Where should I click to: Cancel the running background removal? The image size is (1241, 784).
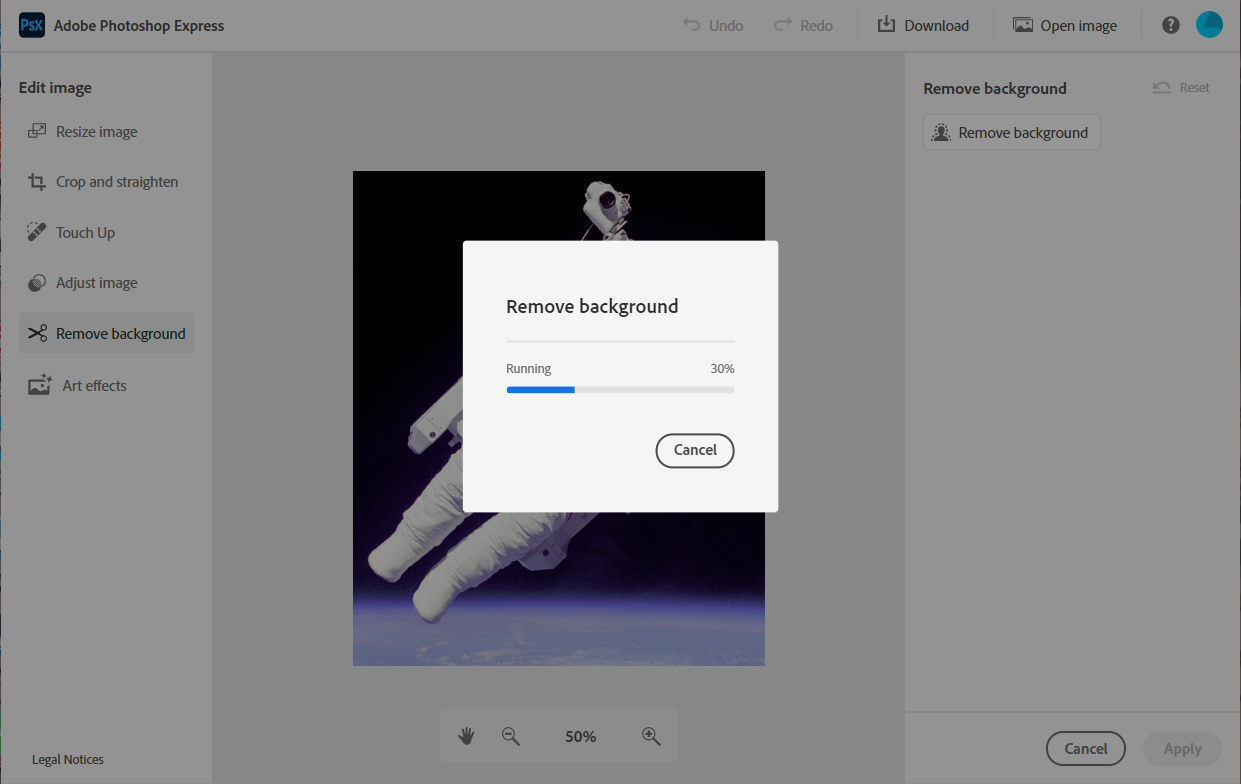click(694, 450)
